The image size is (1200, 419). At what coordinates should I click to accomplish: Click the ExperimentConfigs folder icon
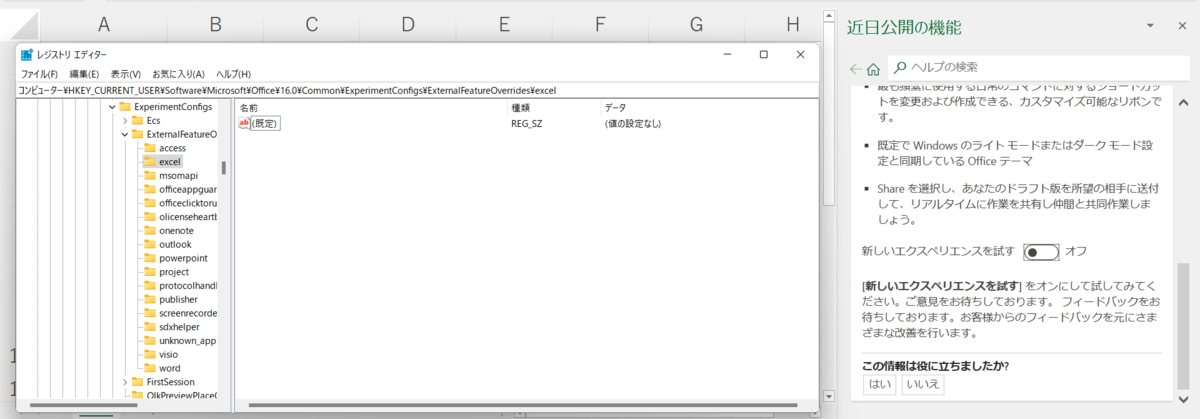pyautogui.click(x=125, y=106)
